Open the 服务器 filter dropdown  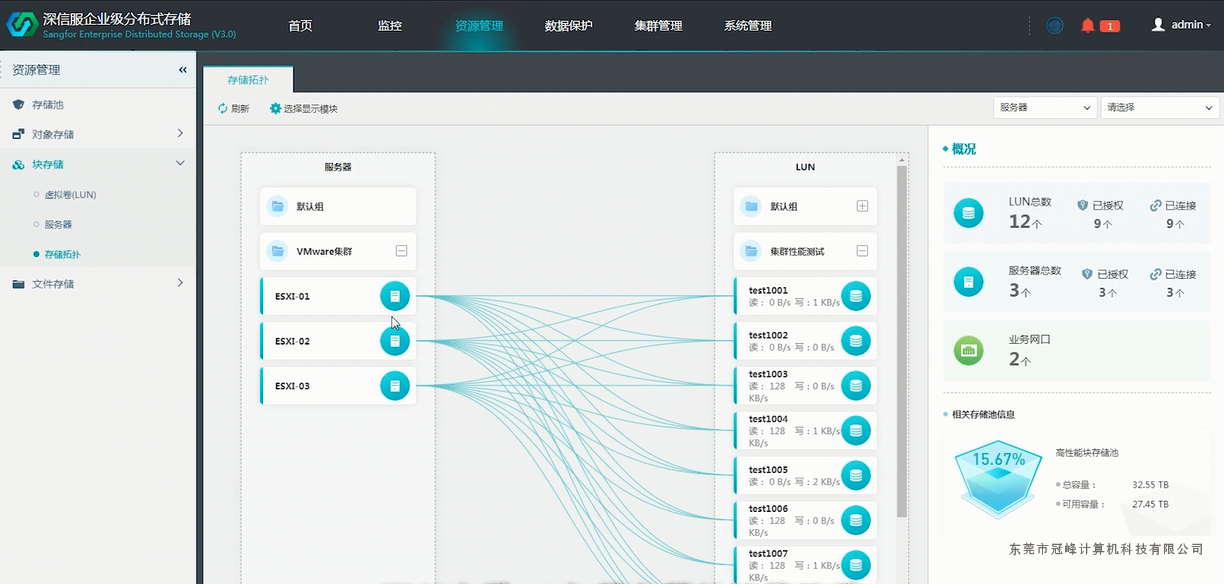point(1045,107)
